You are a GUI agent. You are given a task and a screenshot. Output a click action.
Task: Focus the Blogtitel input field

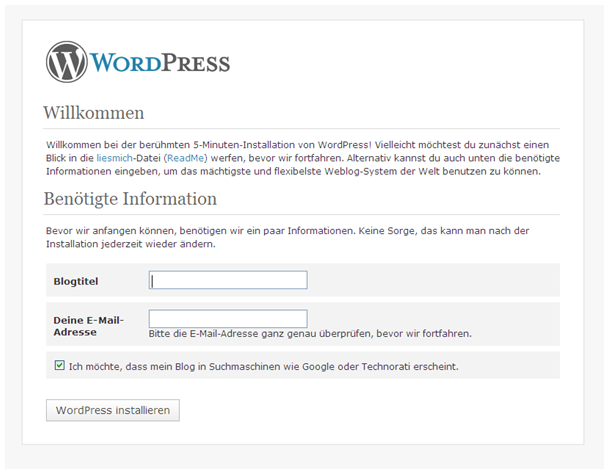(x=228, y=280)
